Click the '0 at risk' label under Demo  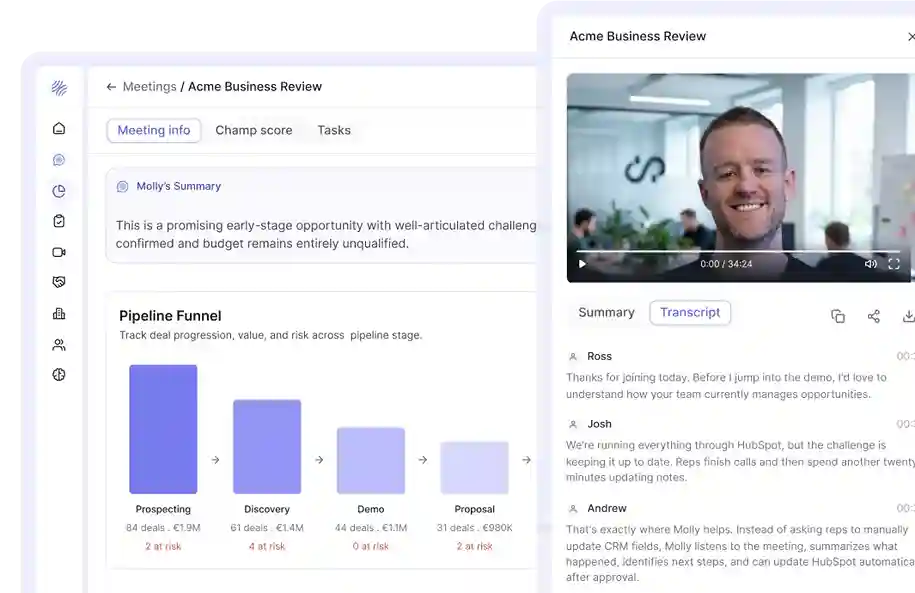(371, 546)
